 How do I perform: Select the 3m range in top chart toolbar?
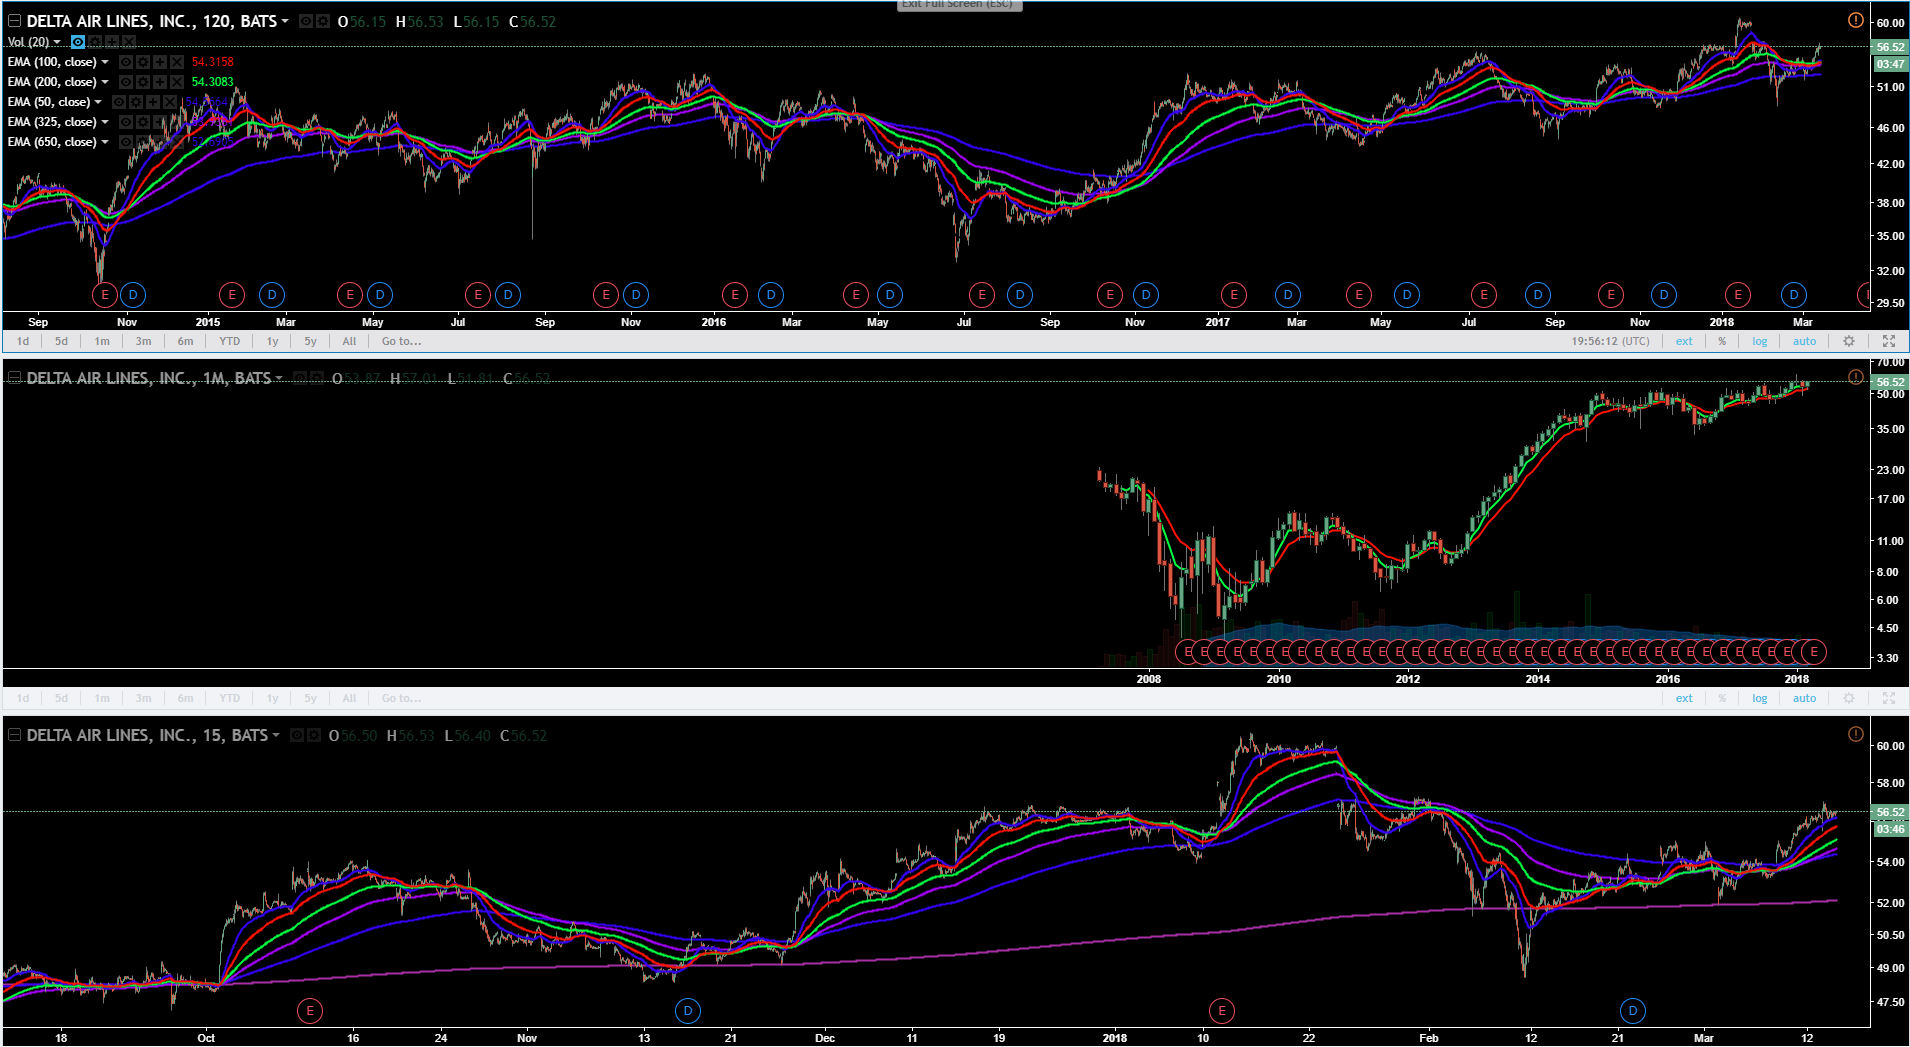pyautogui.click(x=143, y=341)
